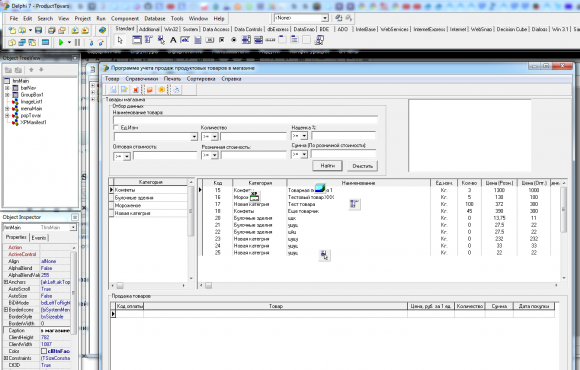Image resolution: width=580 pixels, height=370 pixels.
Task: Click the Save icon in Delphi toolbar
Action: pos(38,30)
